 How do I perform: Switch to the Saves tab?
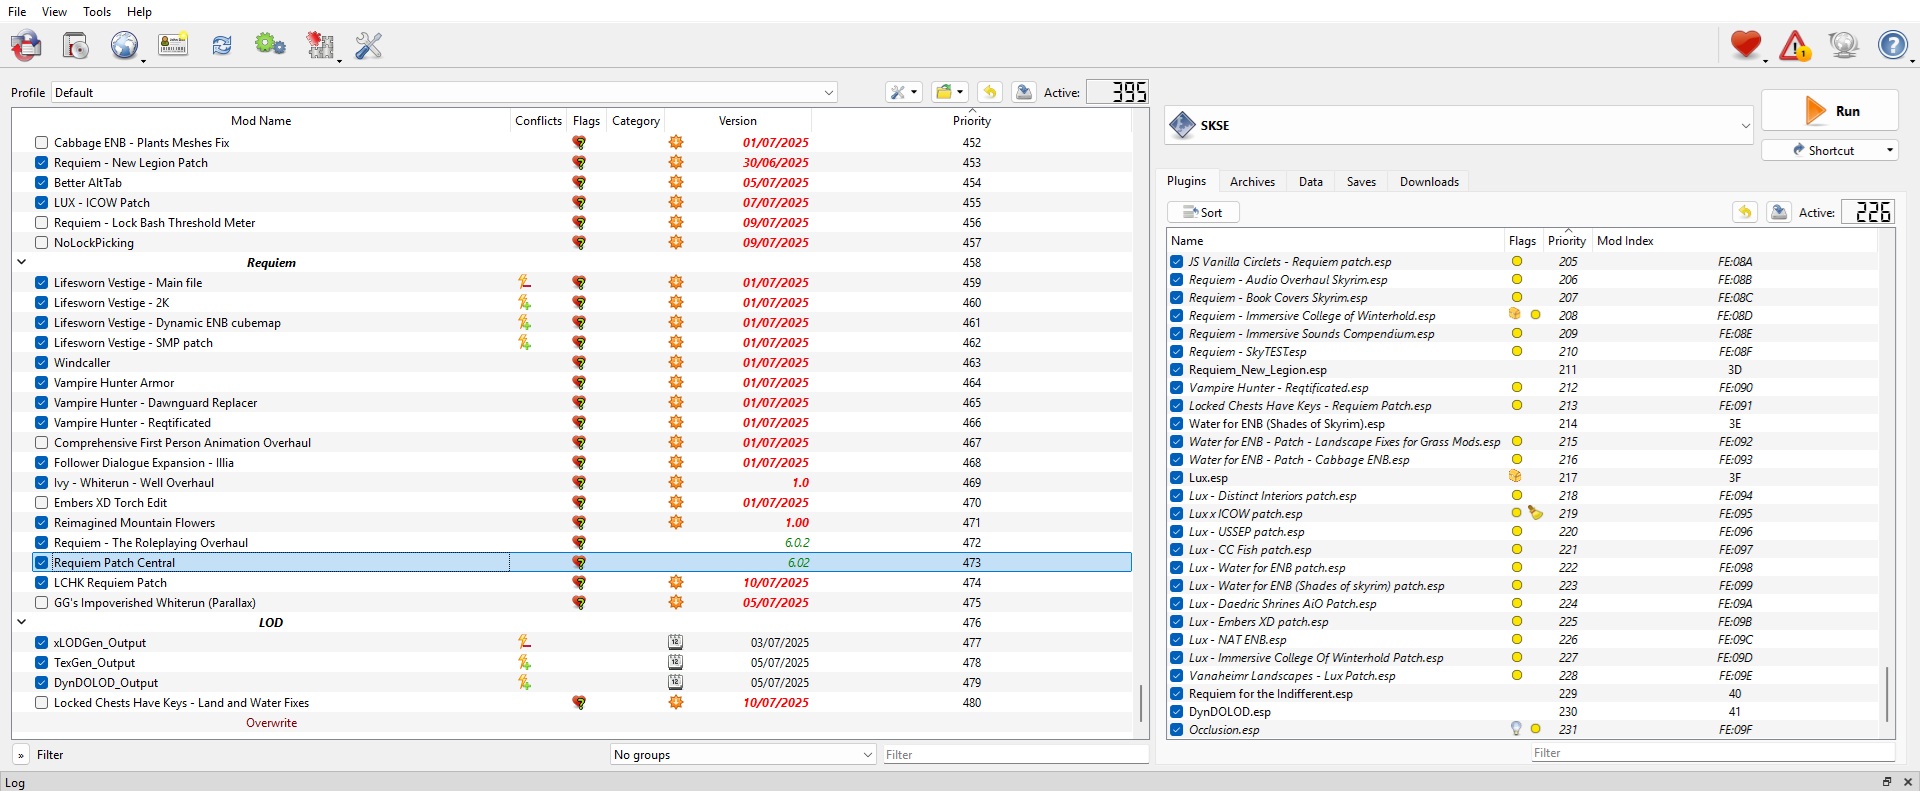click(x=1361, y=181)
